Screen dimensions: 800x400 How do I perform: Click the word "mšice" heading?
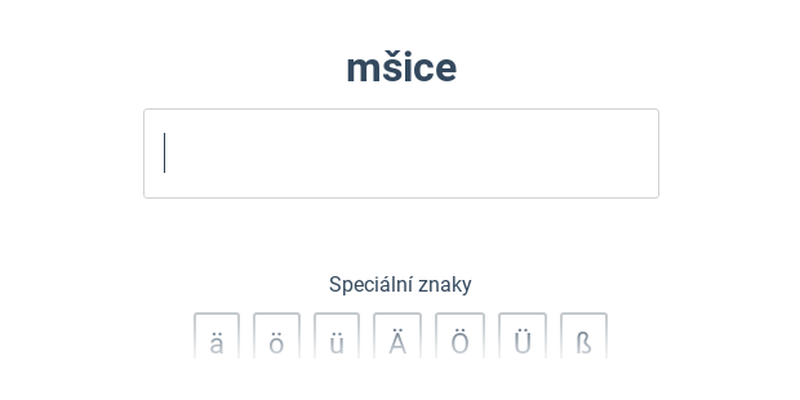click(x=401, y=67)
